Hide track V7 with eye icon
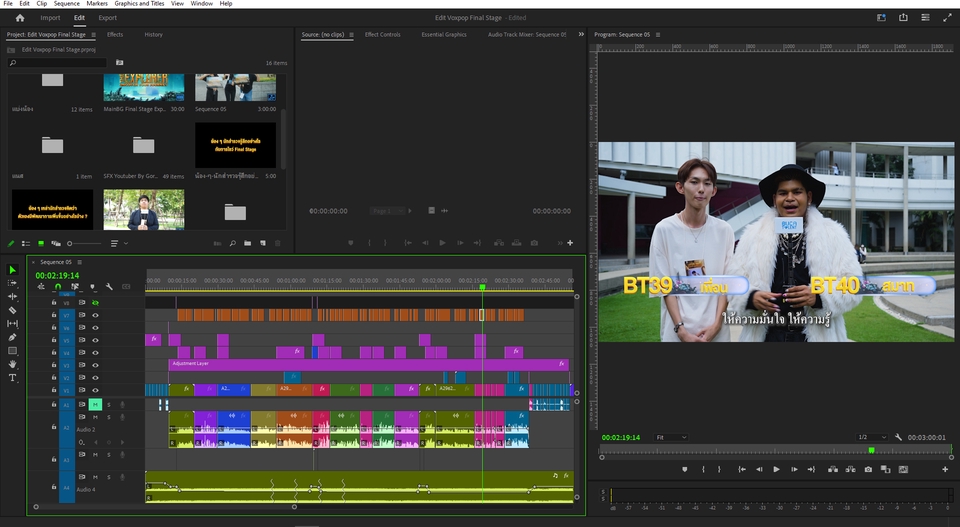The height and width of the screenshot is (527, 960). (96, 315)
